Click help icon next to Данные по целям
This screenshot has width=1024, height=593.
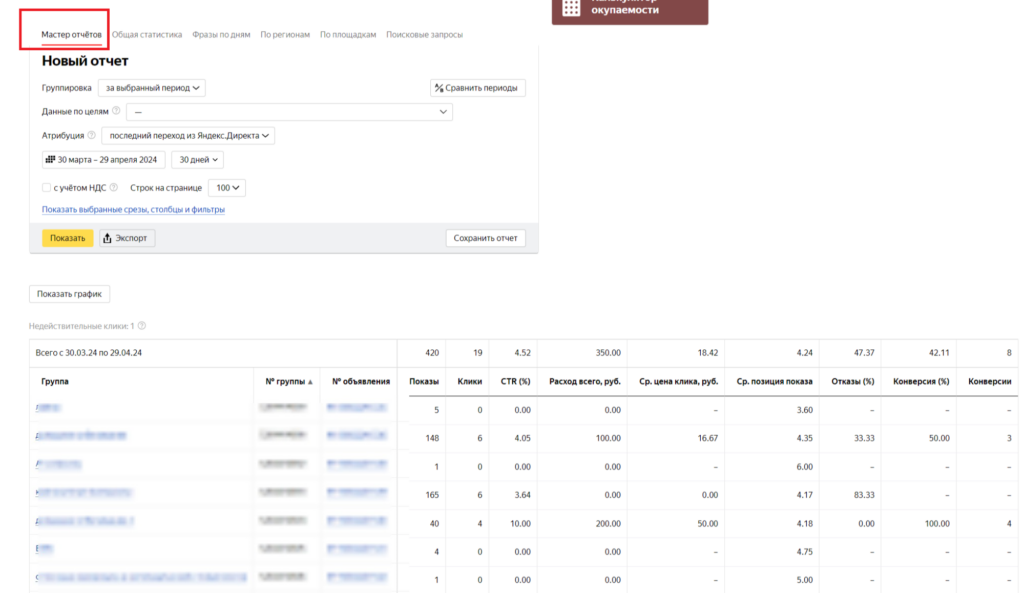[x=116, y=111]
